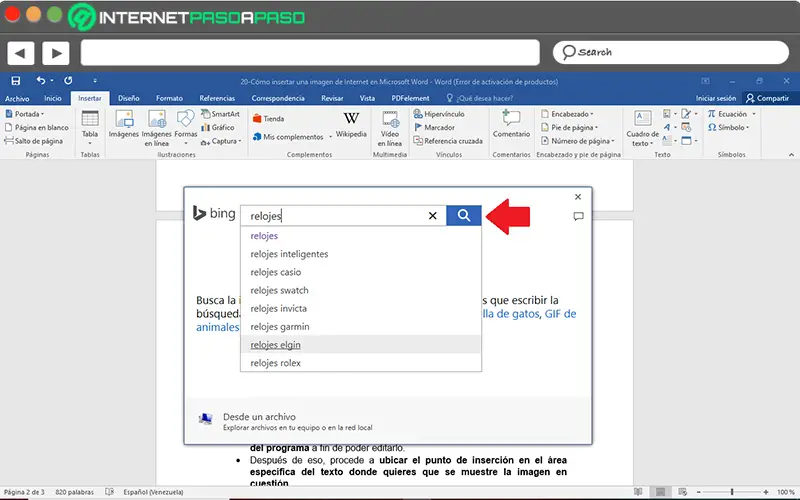
Task: Insert a Referencia cruzada
Action: tap(448, 141)
